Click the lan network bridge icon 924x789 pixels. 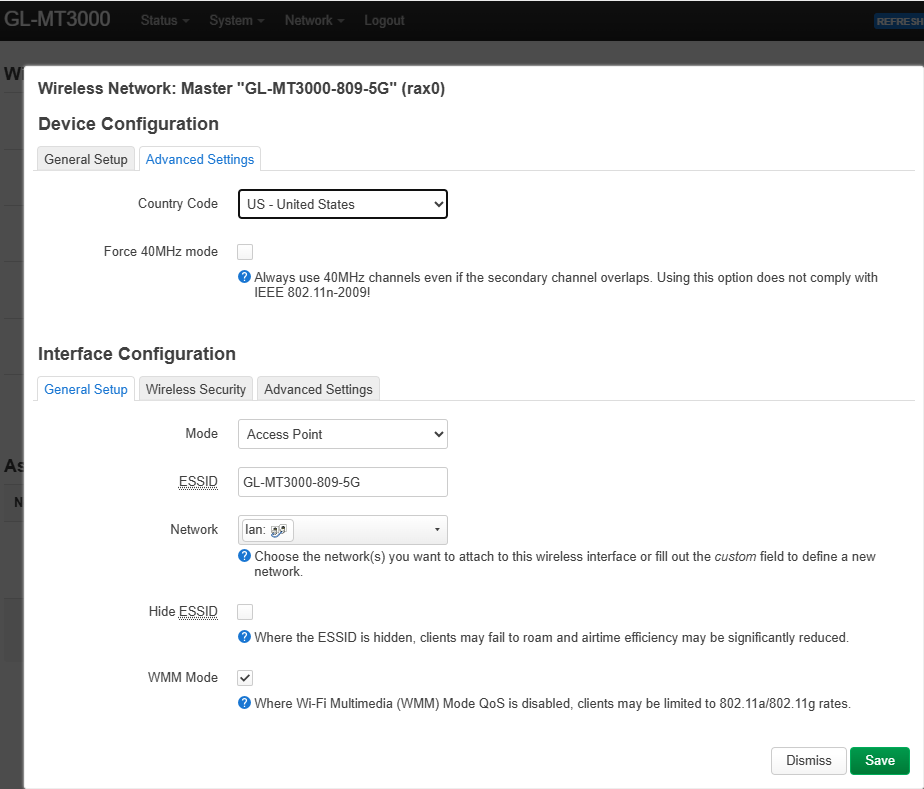click(279, 531)
